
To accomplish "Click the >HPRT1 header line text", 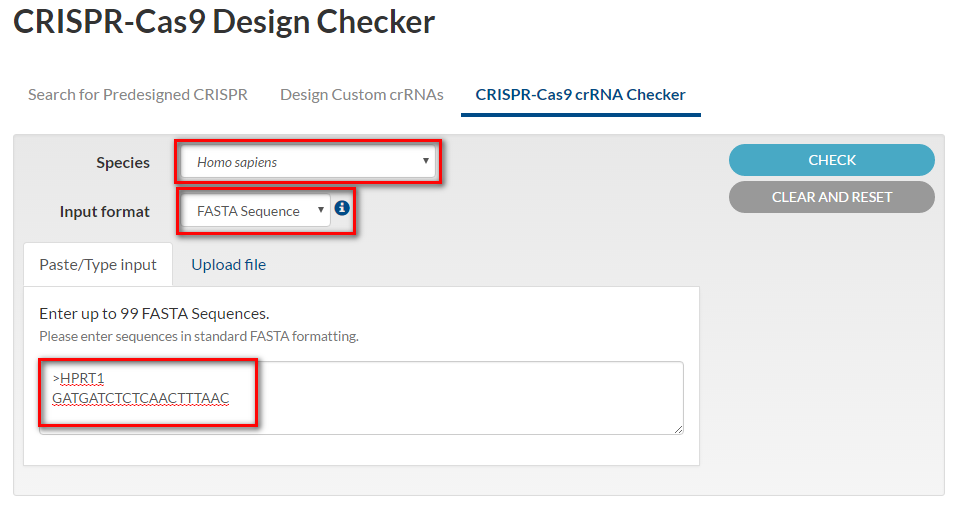I will pyautogui.click(x=79, y=379).
